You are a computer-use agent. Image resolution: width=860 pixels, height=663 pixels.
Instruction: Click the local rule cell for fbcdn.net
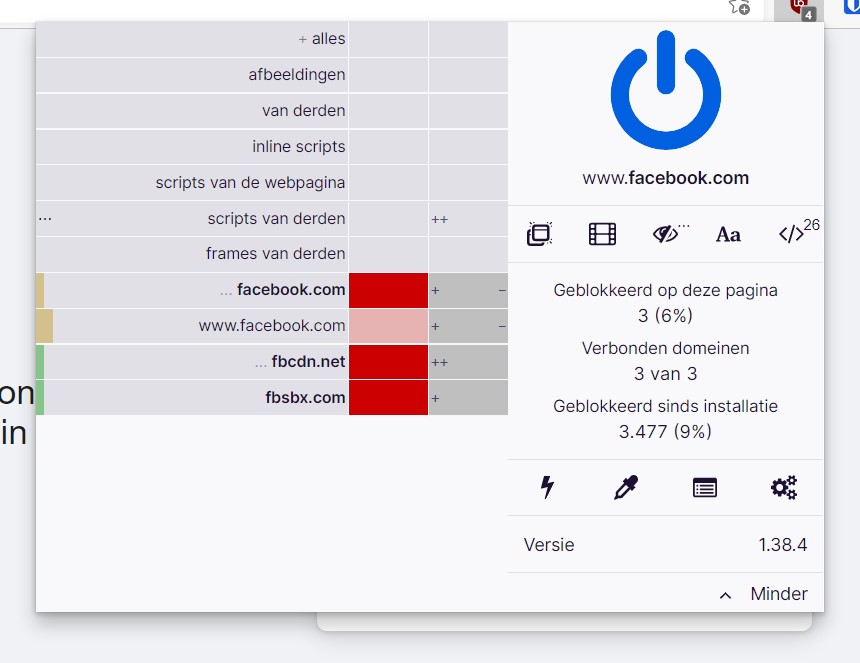tap(468, 362)
